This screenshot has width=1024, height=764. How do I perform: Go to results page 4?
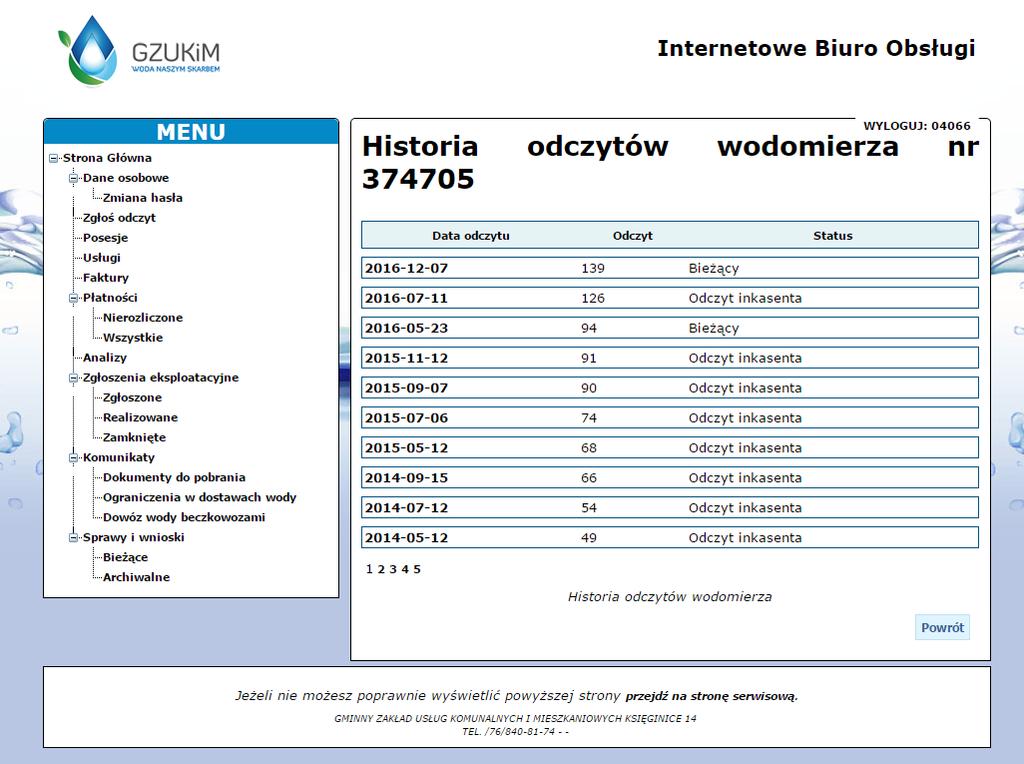(x=405, y=569)
